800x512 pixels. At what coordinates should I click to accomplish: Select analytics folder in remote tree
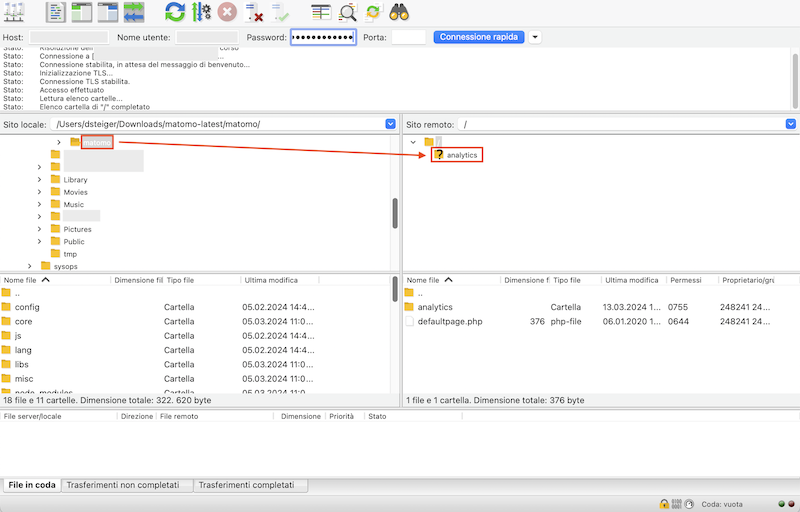[x=462, y=155]
